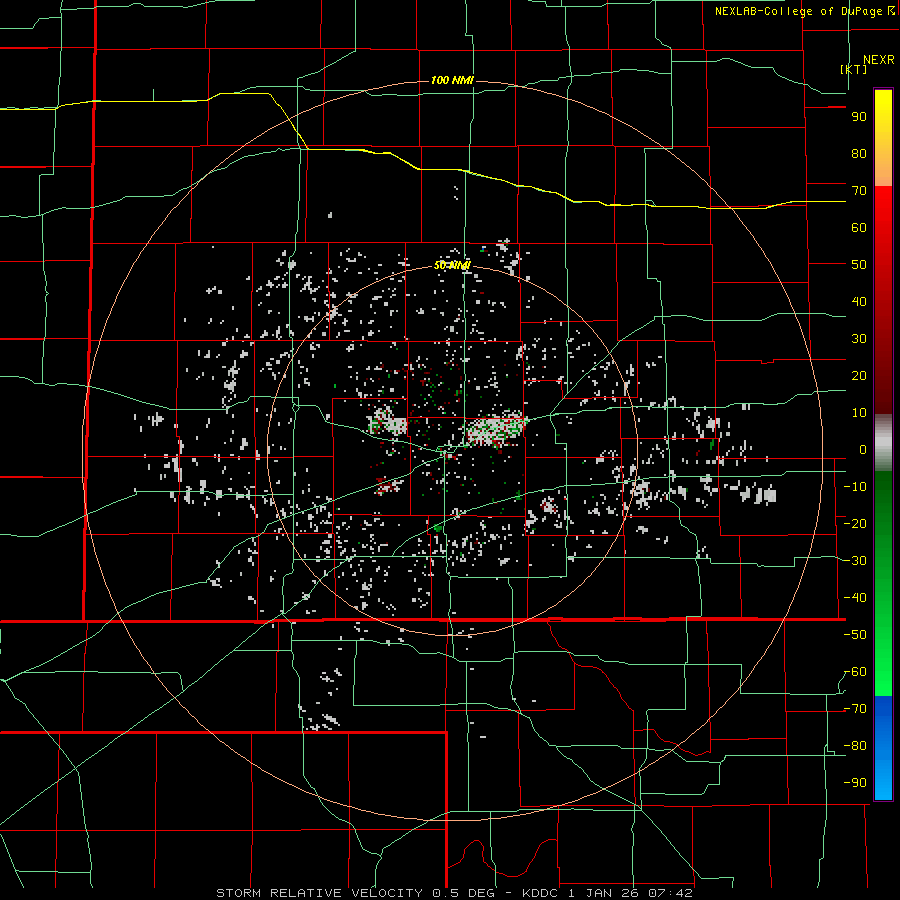Screen dimensions: 900x900
Task: Select the -10 scale value
Action: [x=855, y=487]
